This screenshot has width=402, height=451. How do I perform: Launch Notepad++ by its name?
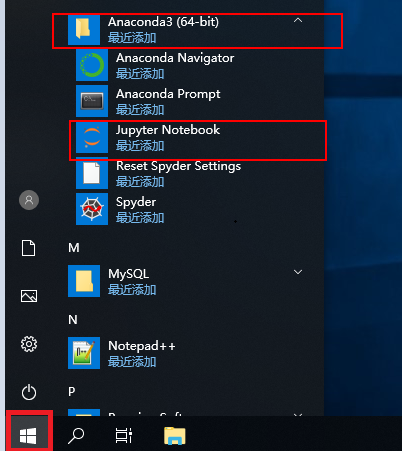(x=142, y=346)
